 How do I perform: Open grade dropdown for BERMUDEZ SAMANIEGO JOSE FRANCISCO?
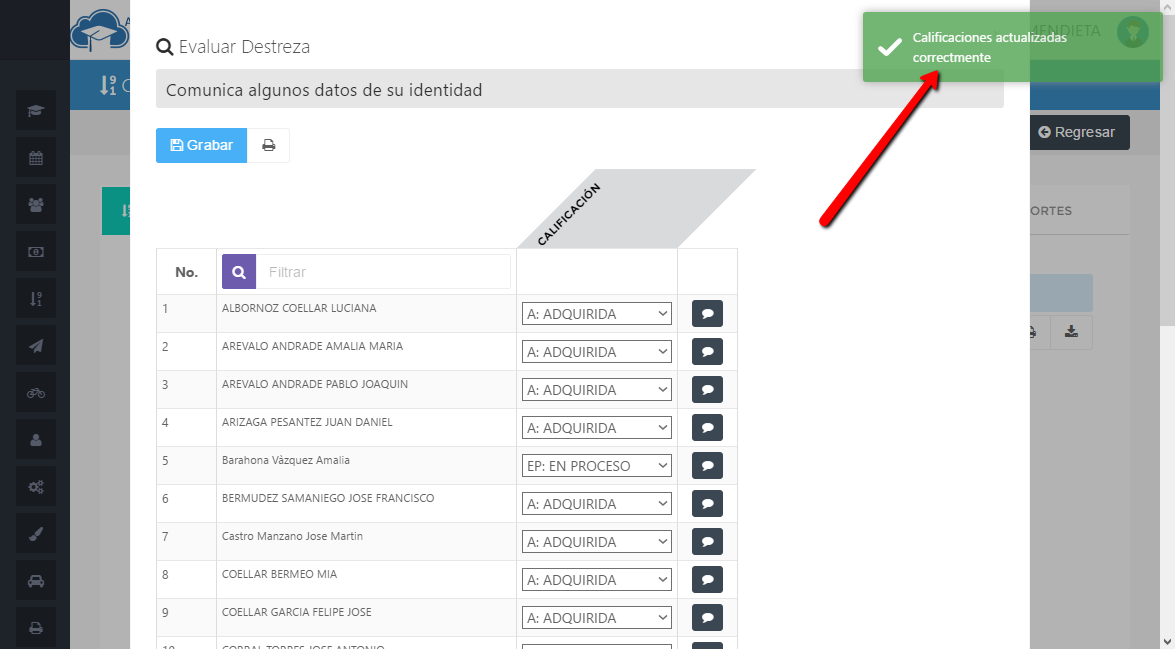[596, 504]
